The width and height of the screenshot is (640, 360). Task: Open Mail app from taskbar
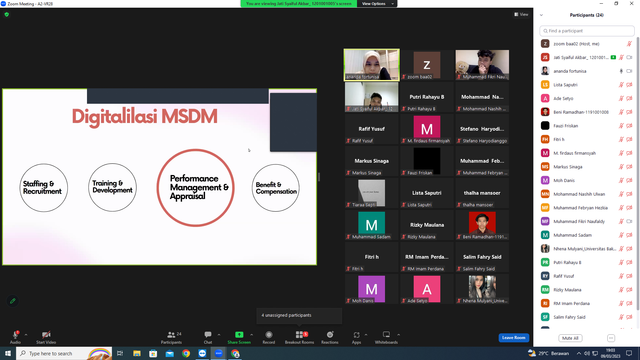169,353
